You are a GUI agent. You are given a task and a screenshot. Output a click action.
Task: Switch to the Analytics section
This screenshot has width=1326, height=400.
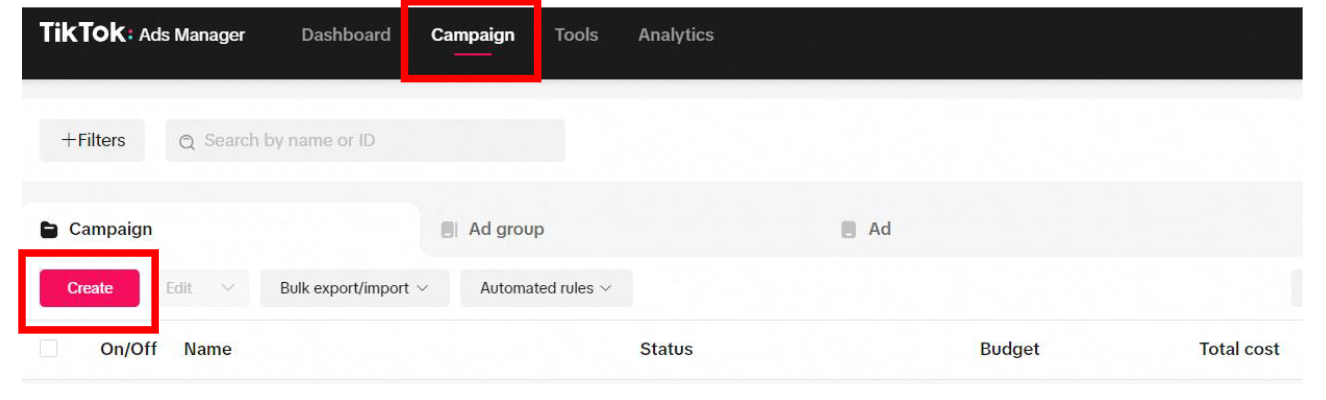[x=676, y=35]
